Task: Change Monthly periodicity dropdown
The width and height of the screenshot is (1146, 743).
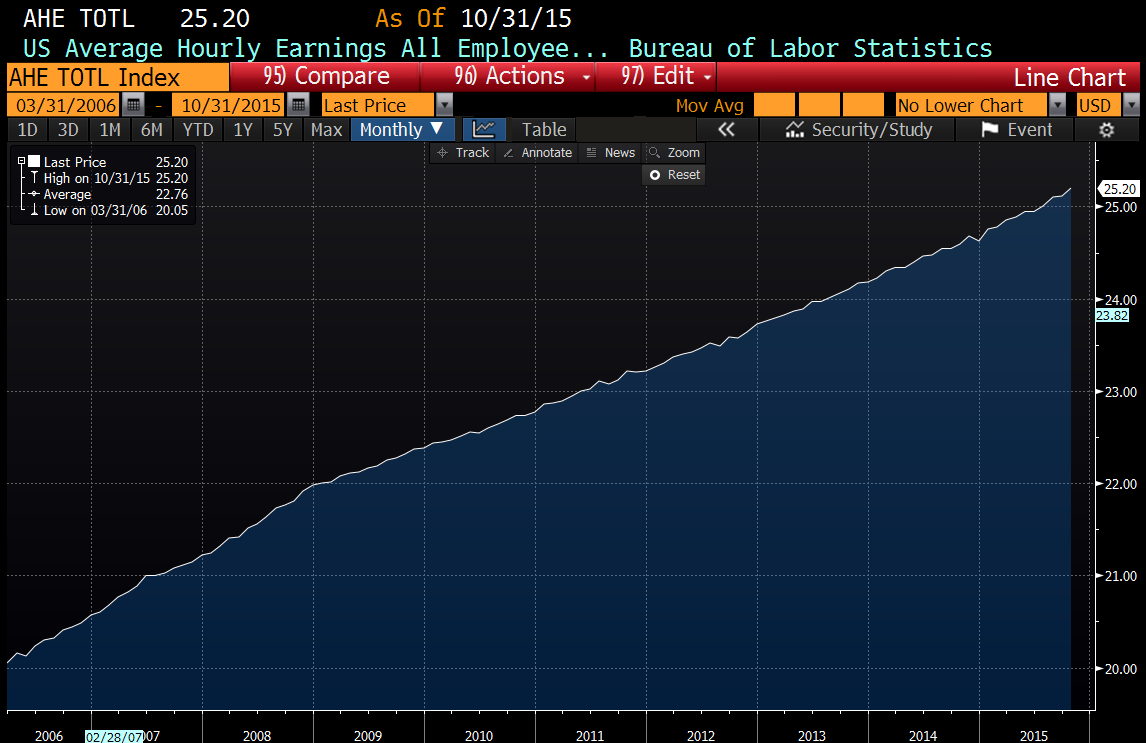Action: 401,129
